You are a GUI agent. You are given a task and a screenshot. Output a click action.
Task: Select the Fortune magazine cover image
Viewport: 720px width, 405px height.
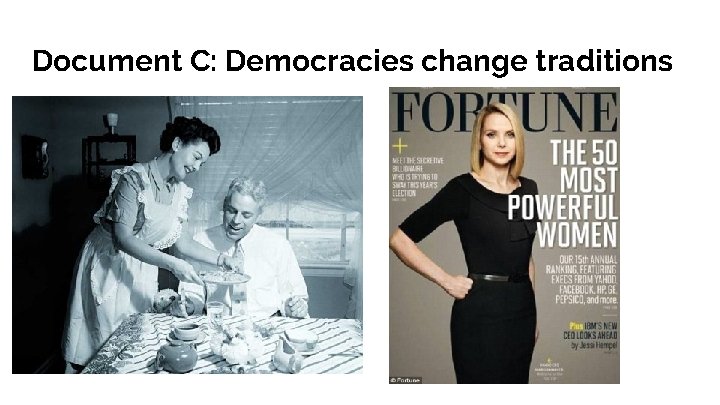(x=504, y=235)
